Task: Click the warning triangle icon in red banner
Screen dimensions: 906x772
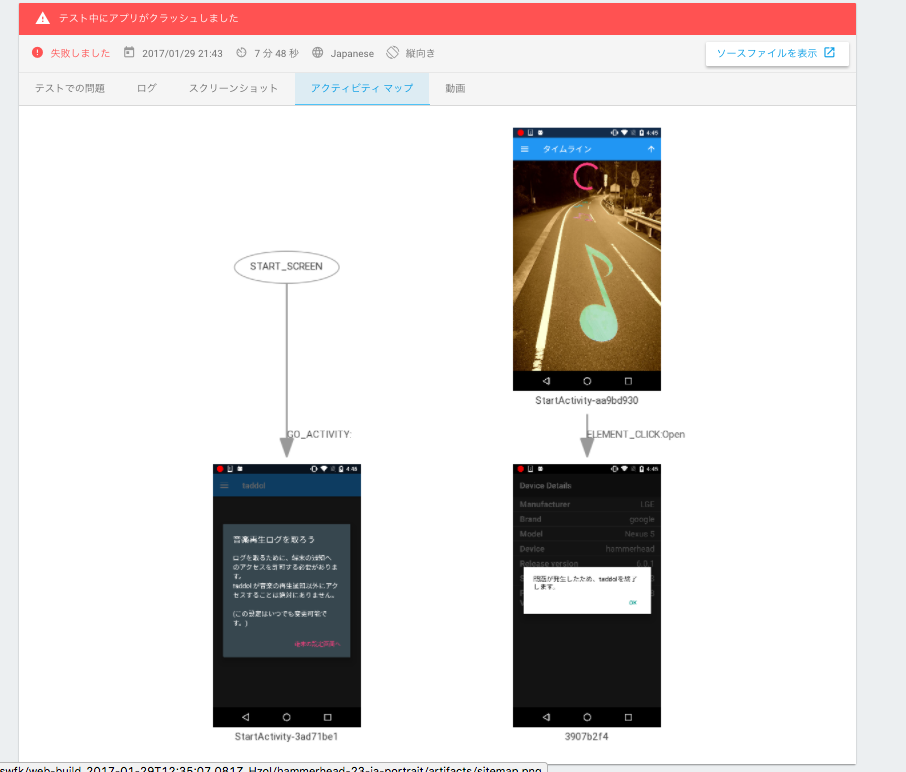Action: 43,18
